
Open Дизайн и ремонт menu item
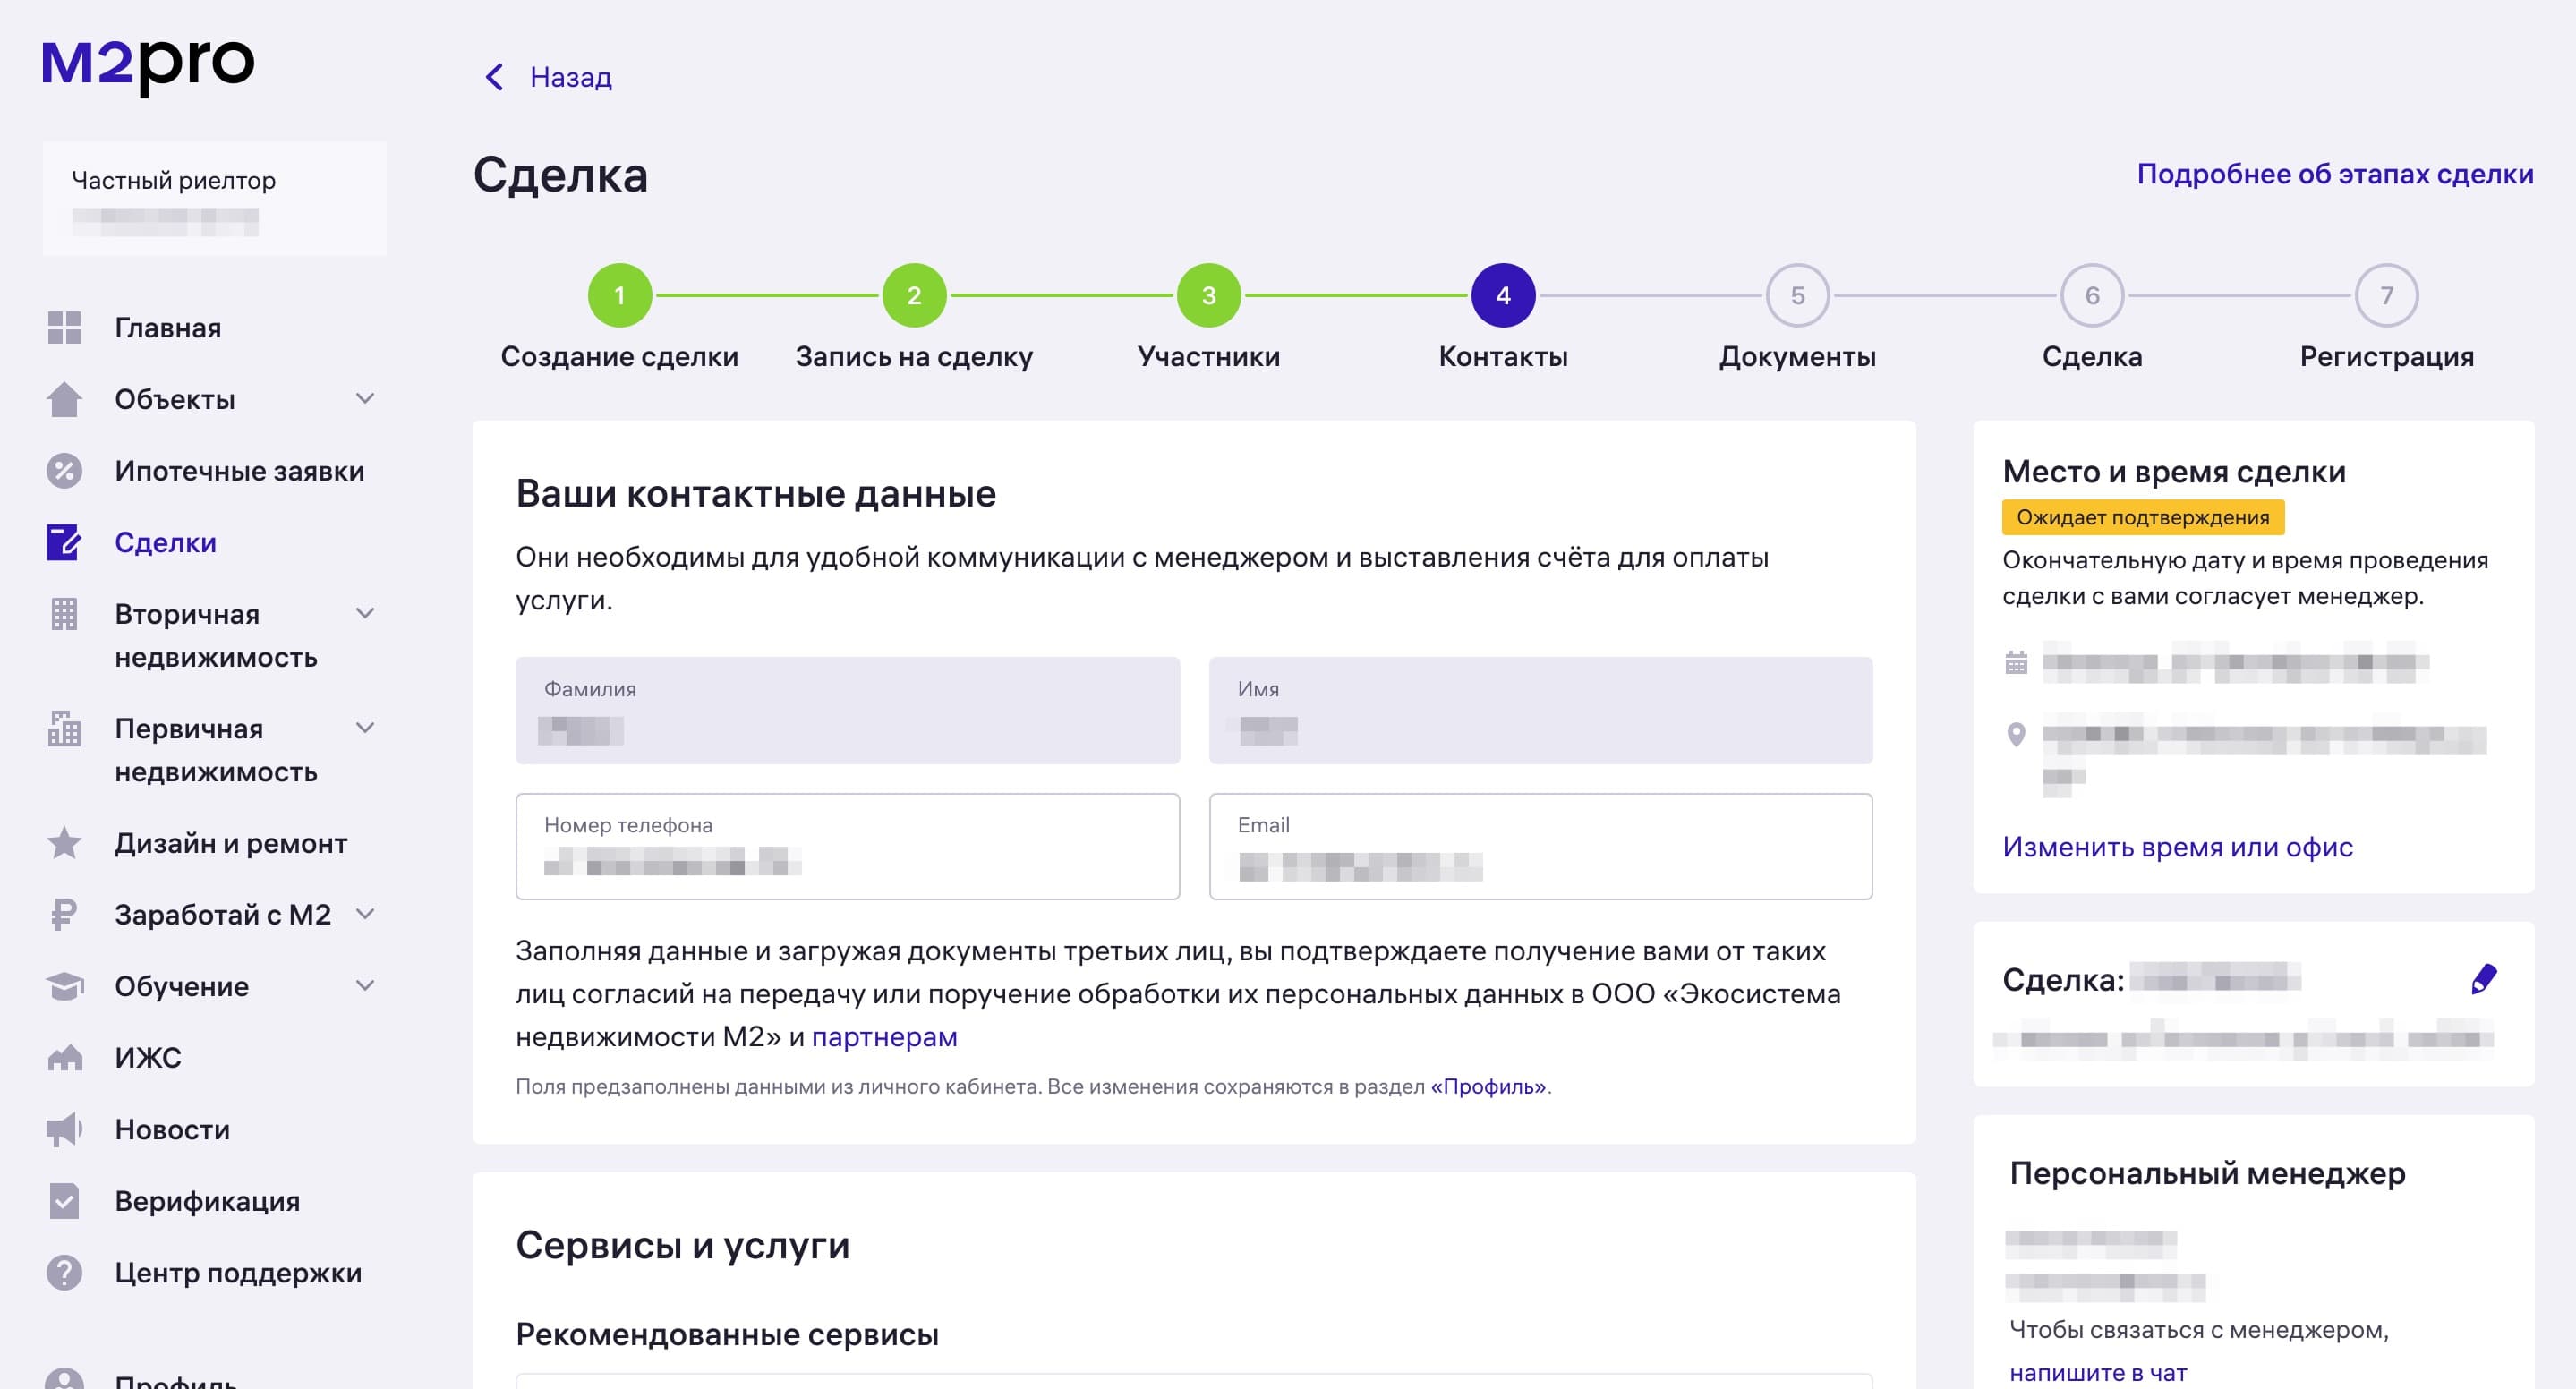pyautogui.click(x=231, y=843)
